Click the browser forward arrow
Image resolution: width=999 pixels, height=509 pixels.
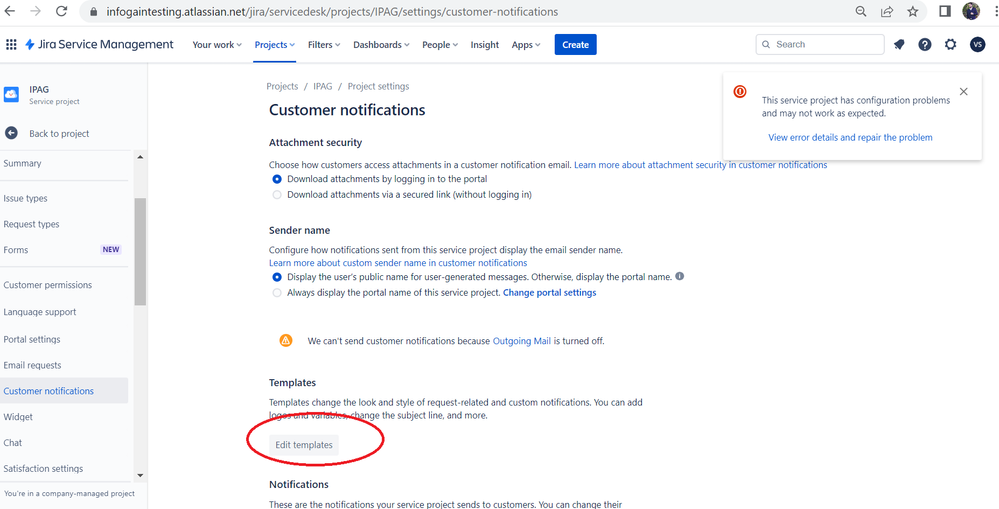coord(36,11)
